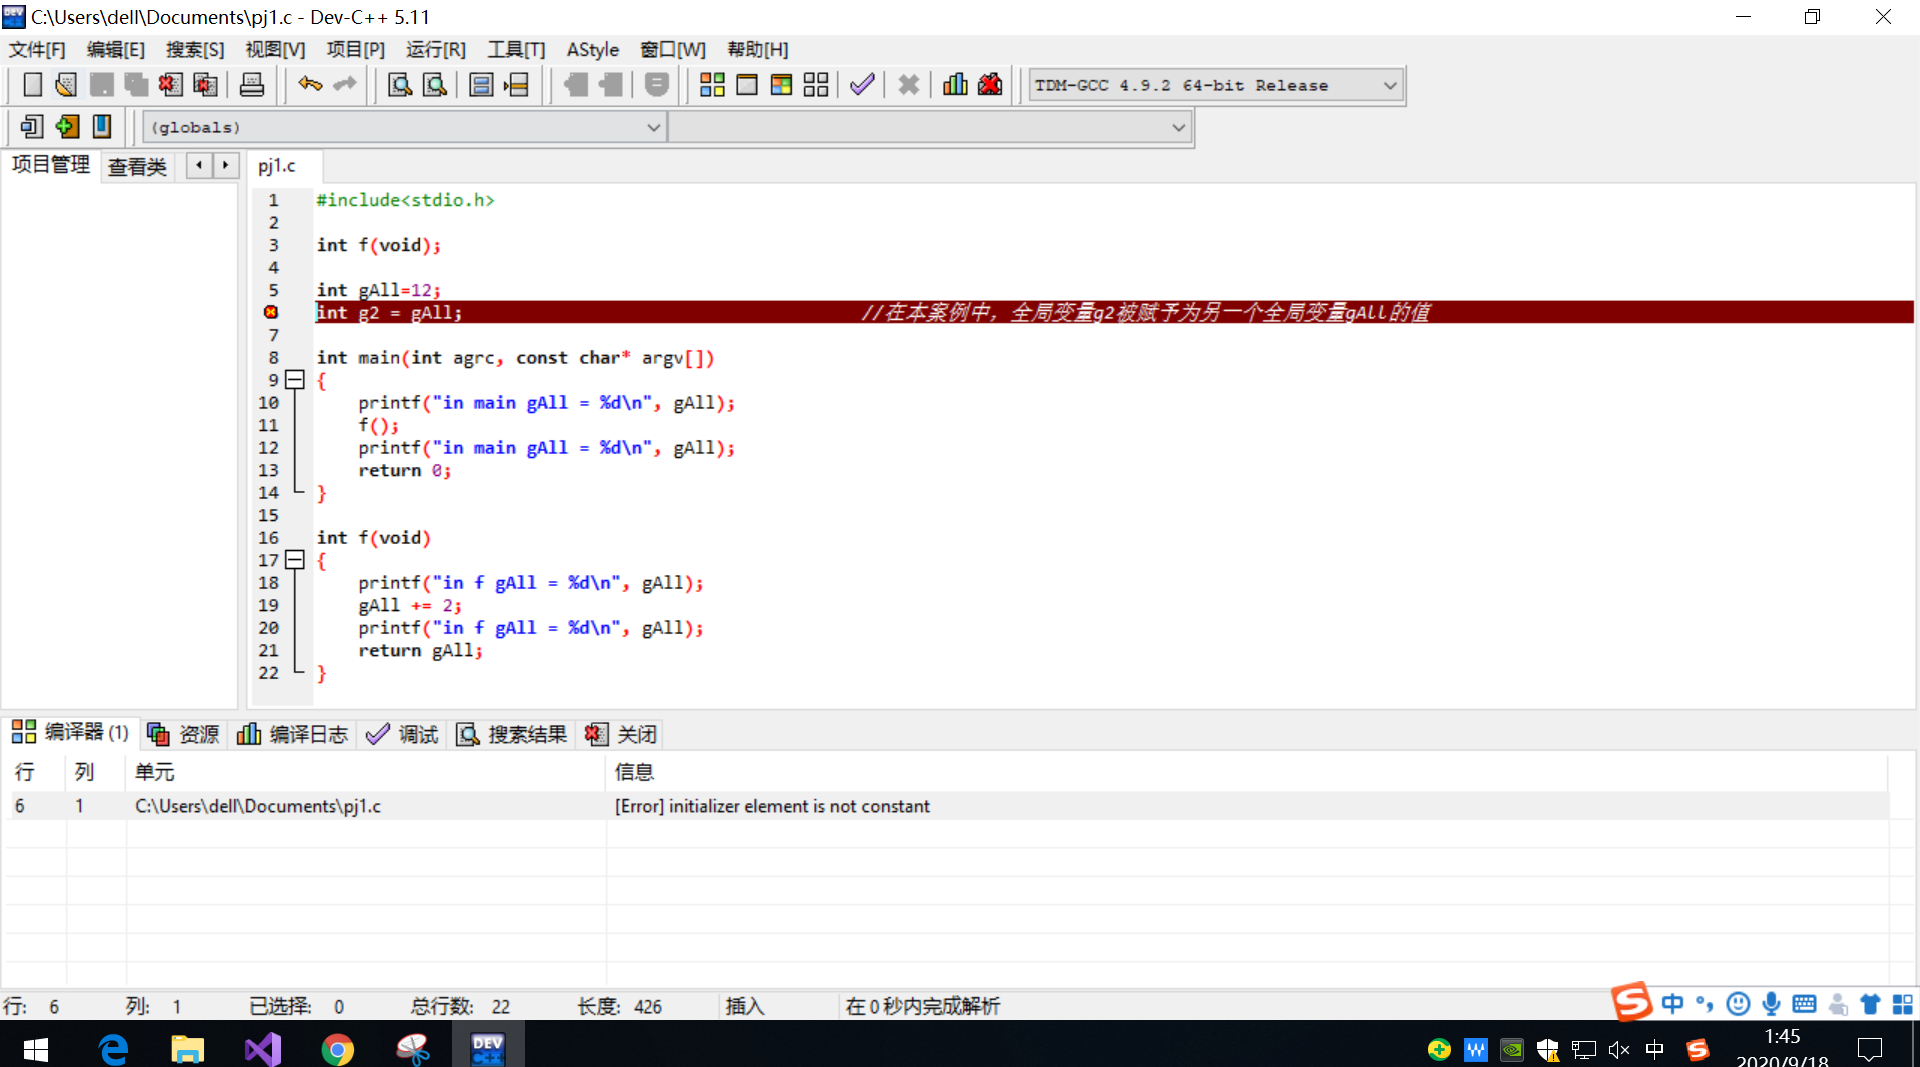Open the AStyle menu

[593, 49]
